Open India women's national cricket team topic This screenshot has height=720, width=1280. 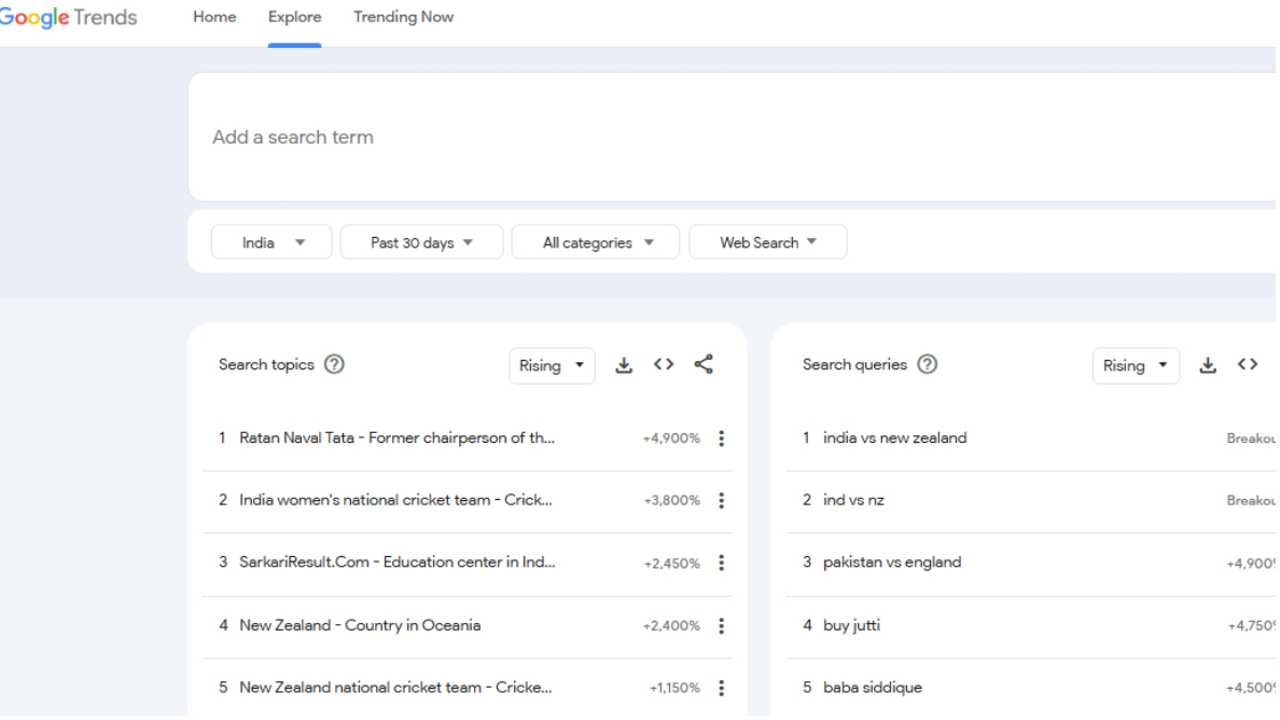(x=396, y=500)
